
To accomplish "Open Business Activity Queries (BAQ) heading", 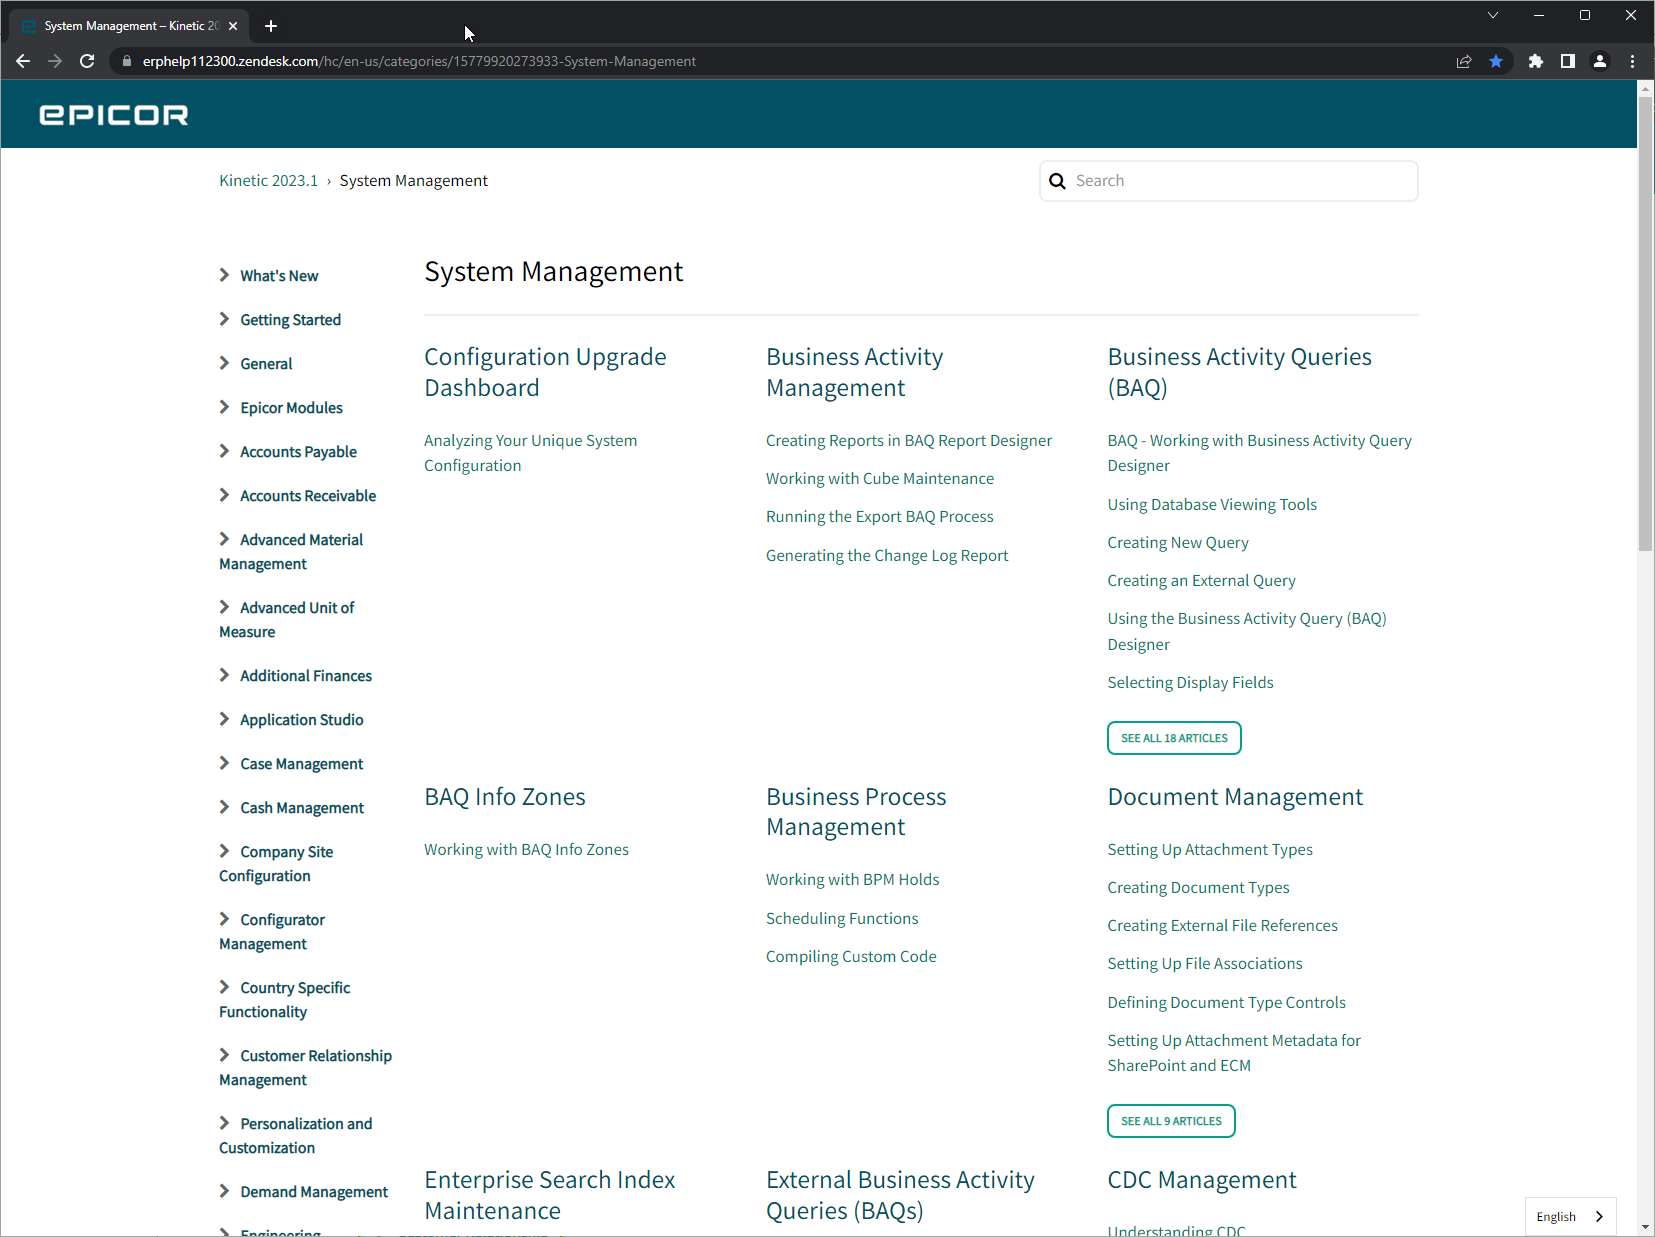I will (1240, 372).
